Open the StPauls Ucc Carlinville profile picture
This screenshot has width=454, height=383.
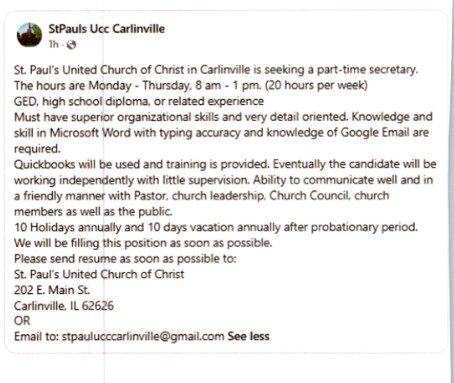(x=29, y=35)
